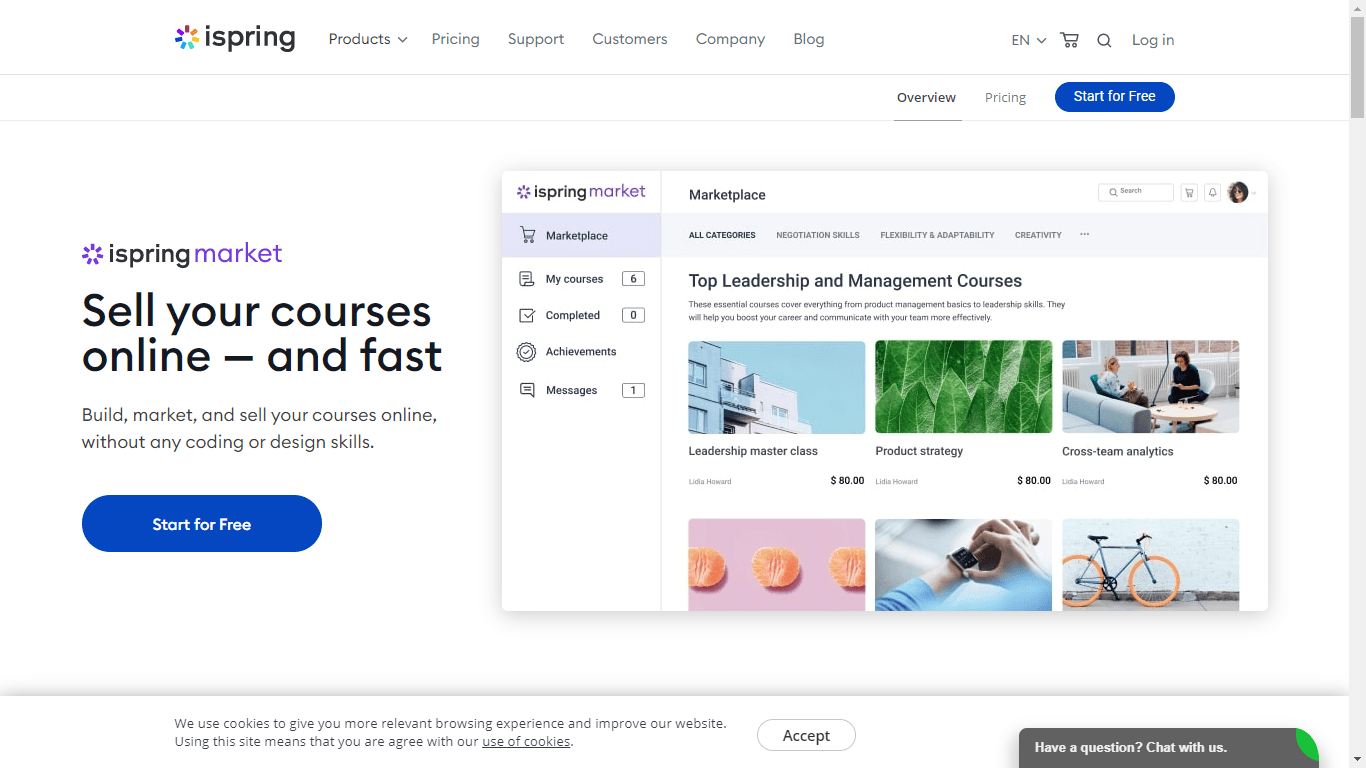Click the orange slices course thumbnail
1366x768 pixels.
pos(777,564)
